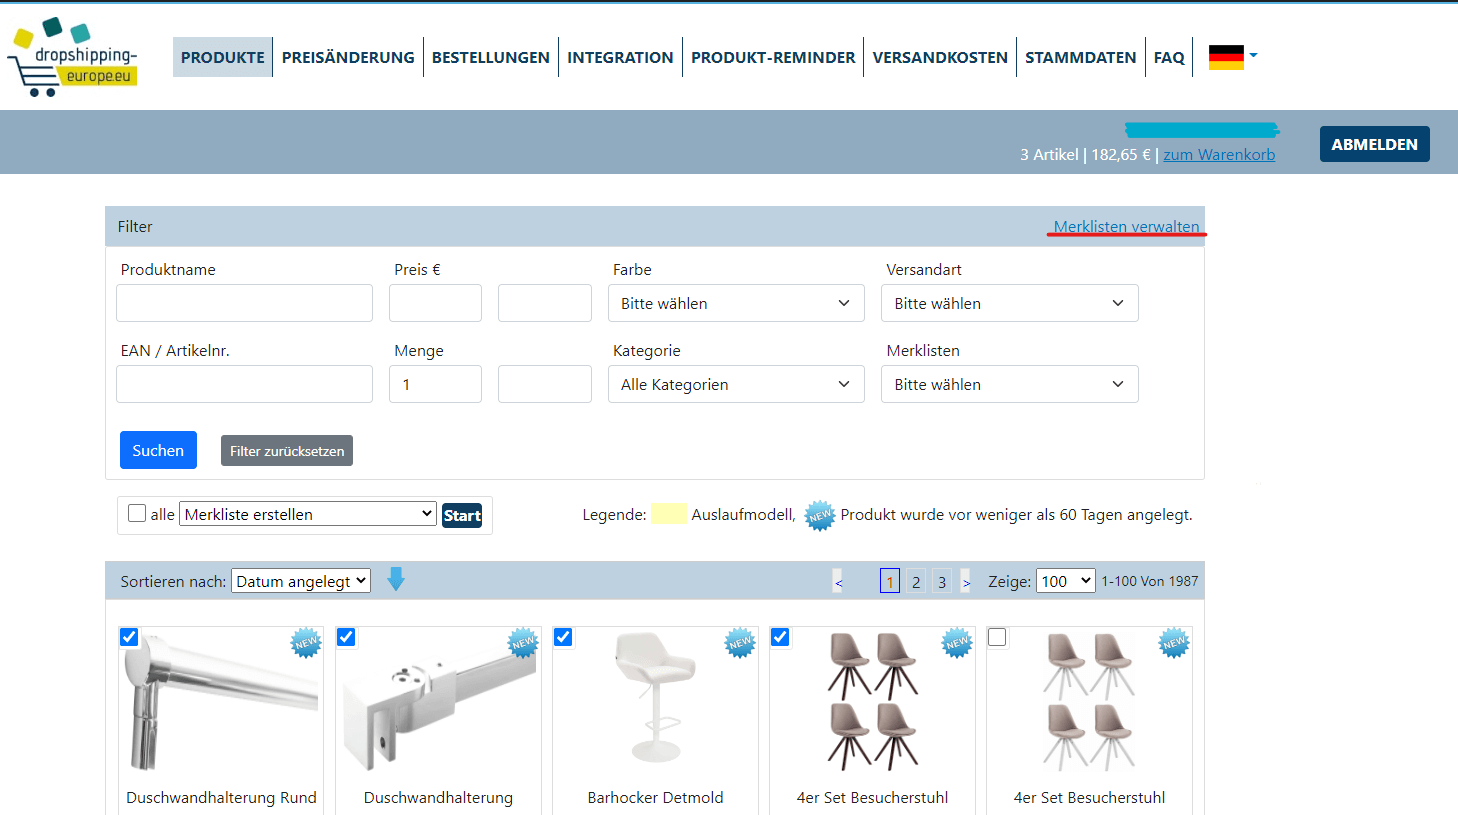Click the NEW badge on Barhocker Detmold
Image resolution: width=1458 pixels, height=815 pixels.
[x=740, y=643]
